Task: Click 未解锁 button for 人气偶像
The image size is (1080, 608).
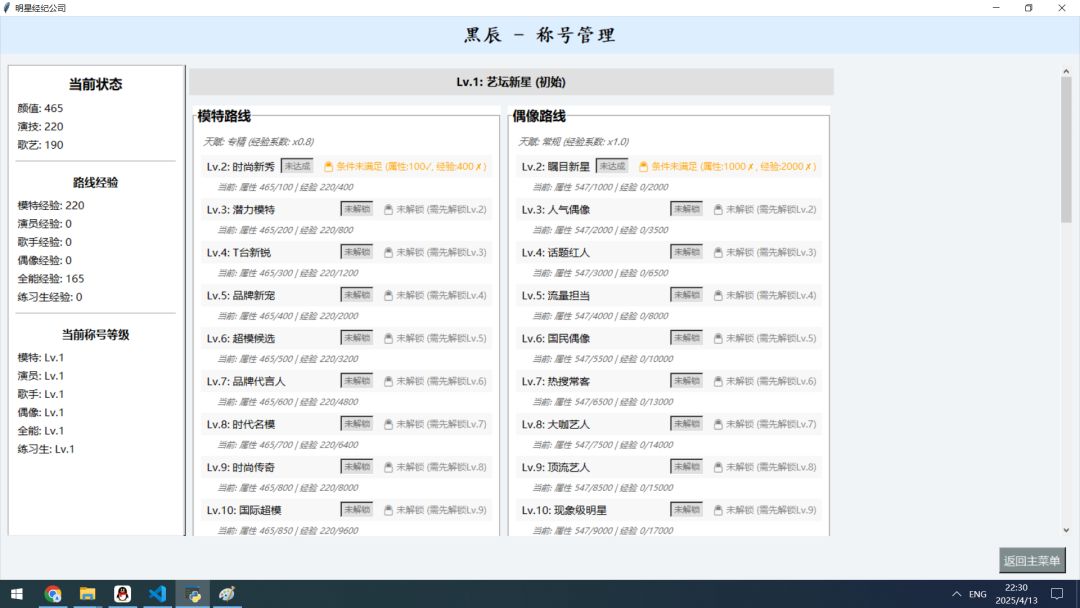Action: coord(687,209)
